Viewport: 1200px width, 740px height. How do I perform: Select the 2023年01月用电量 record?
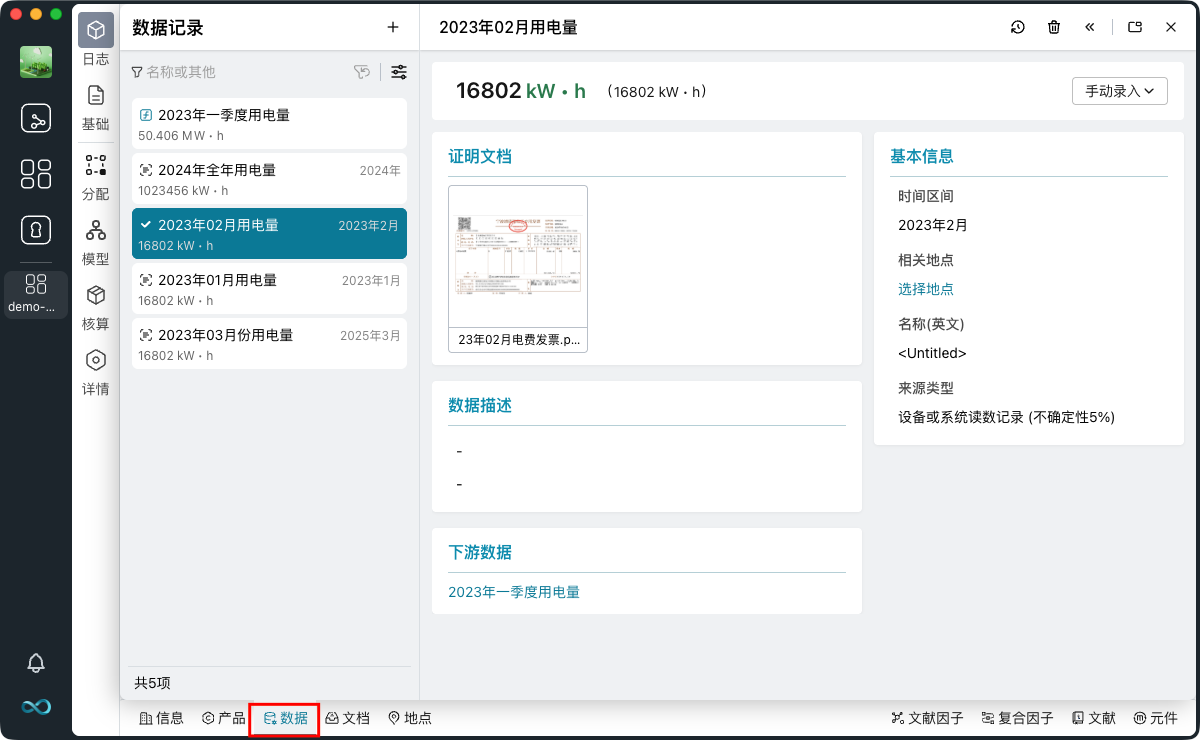269,289
